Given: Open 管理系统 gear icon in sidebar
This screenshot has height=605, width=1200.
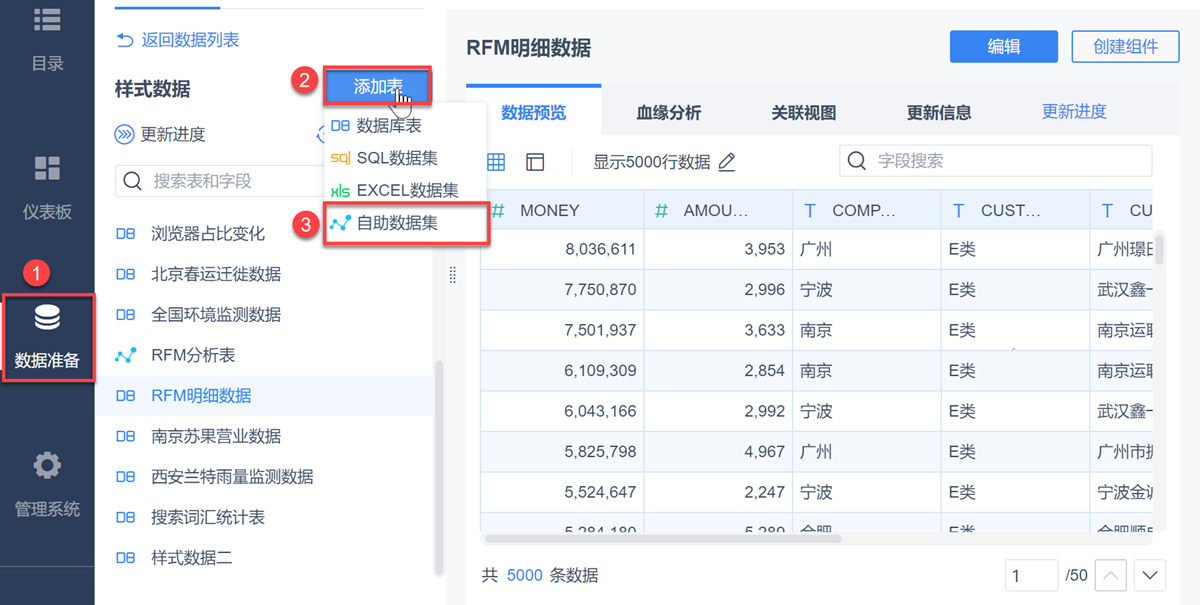Looking at the screenshot, I should click(47, 466).
